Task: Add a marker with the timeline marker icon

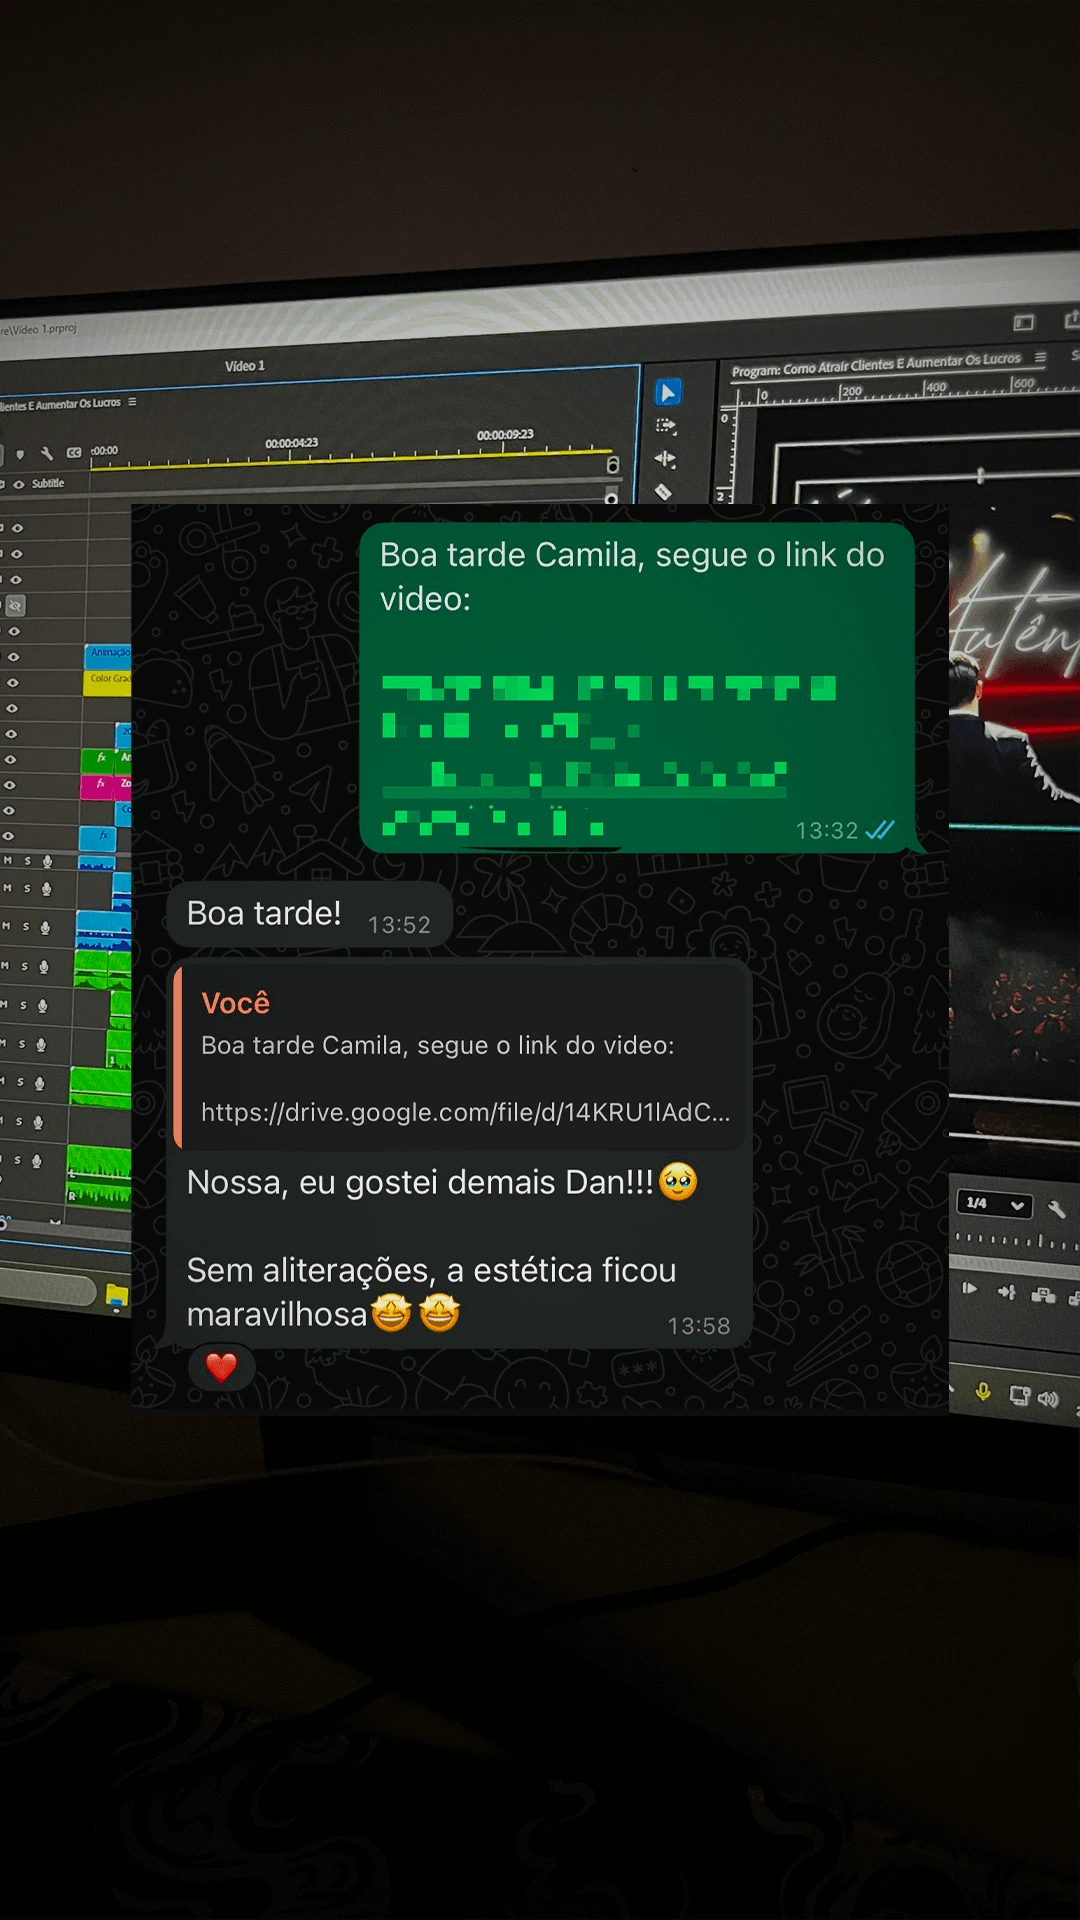Action: tap(20, 454)
